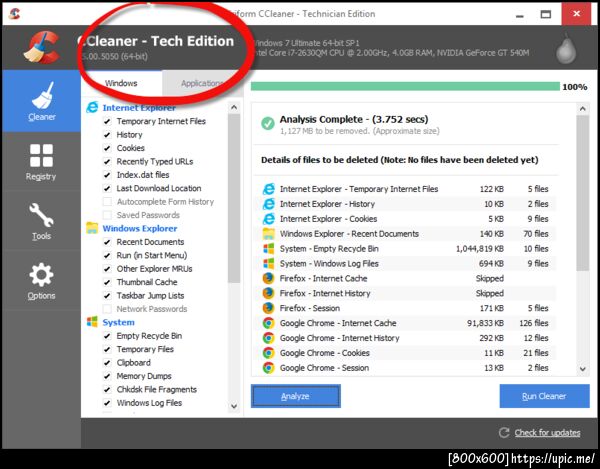
Task: Click the System category heading
Action: click(x=118, y=322)
